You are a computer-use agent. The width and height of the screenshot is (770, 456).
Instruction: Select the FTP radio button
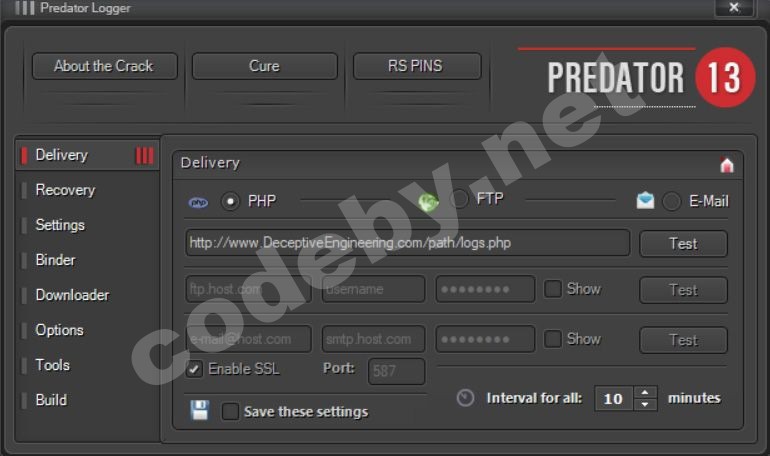point(459,199)
